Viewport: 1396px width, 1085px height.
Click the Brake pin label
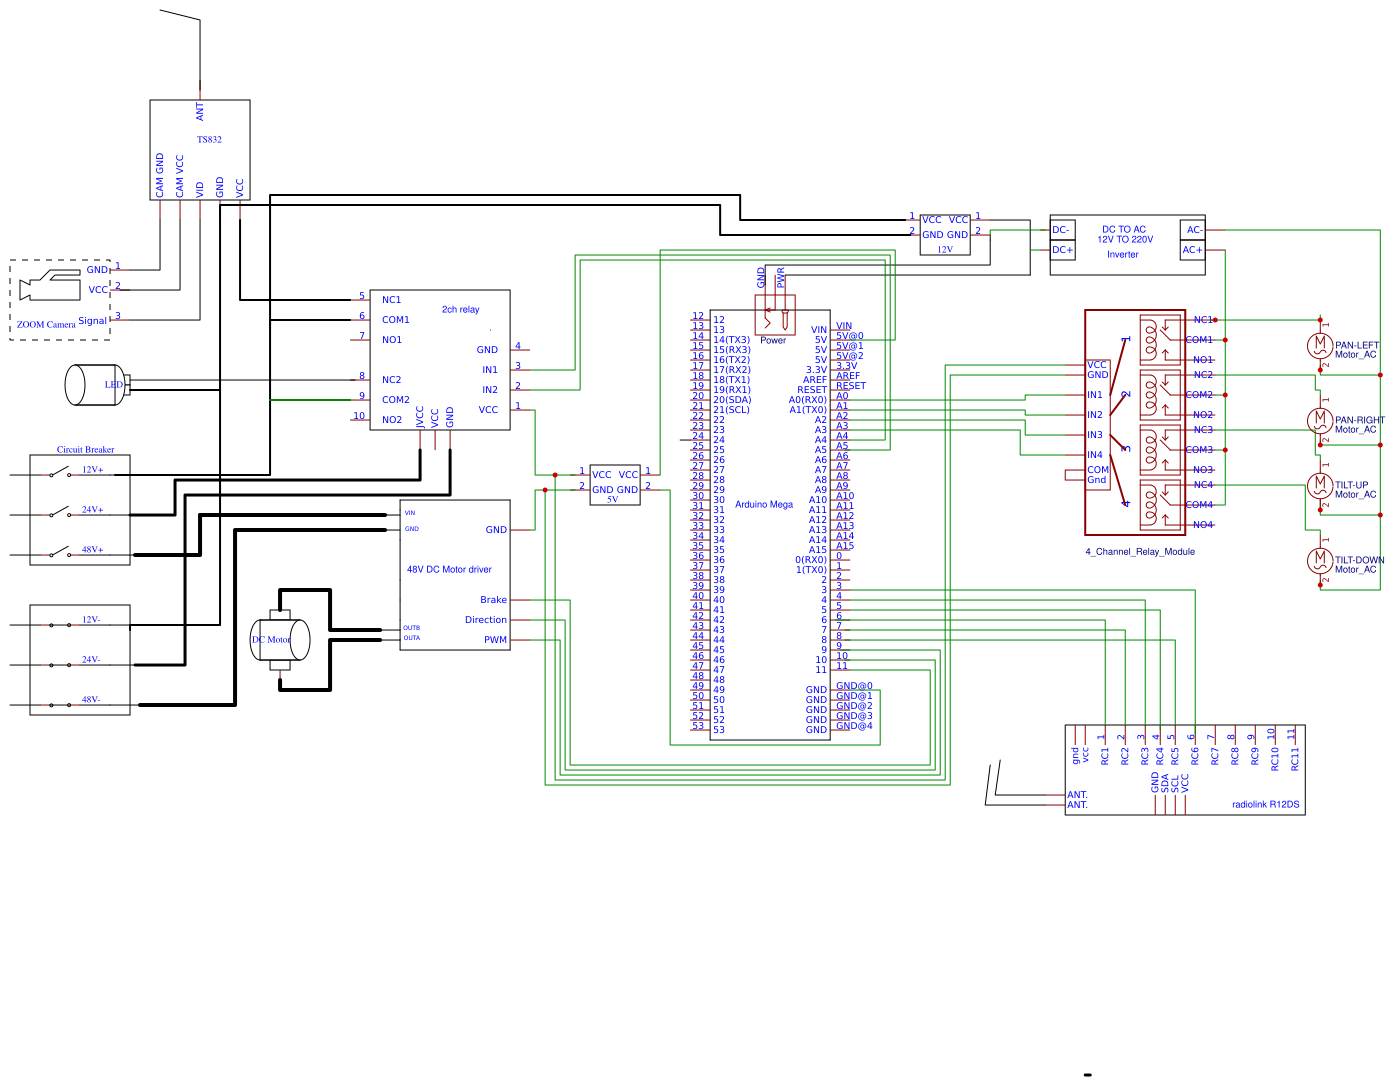coord(493,600)
